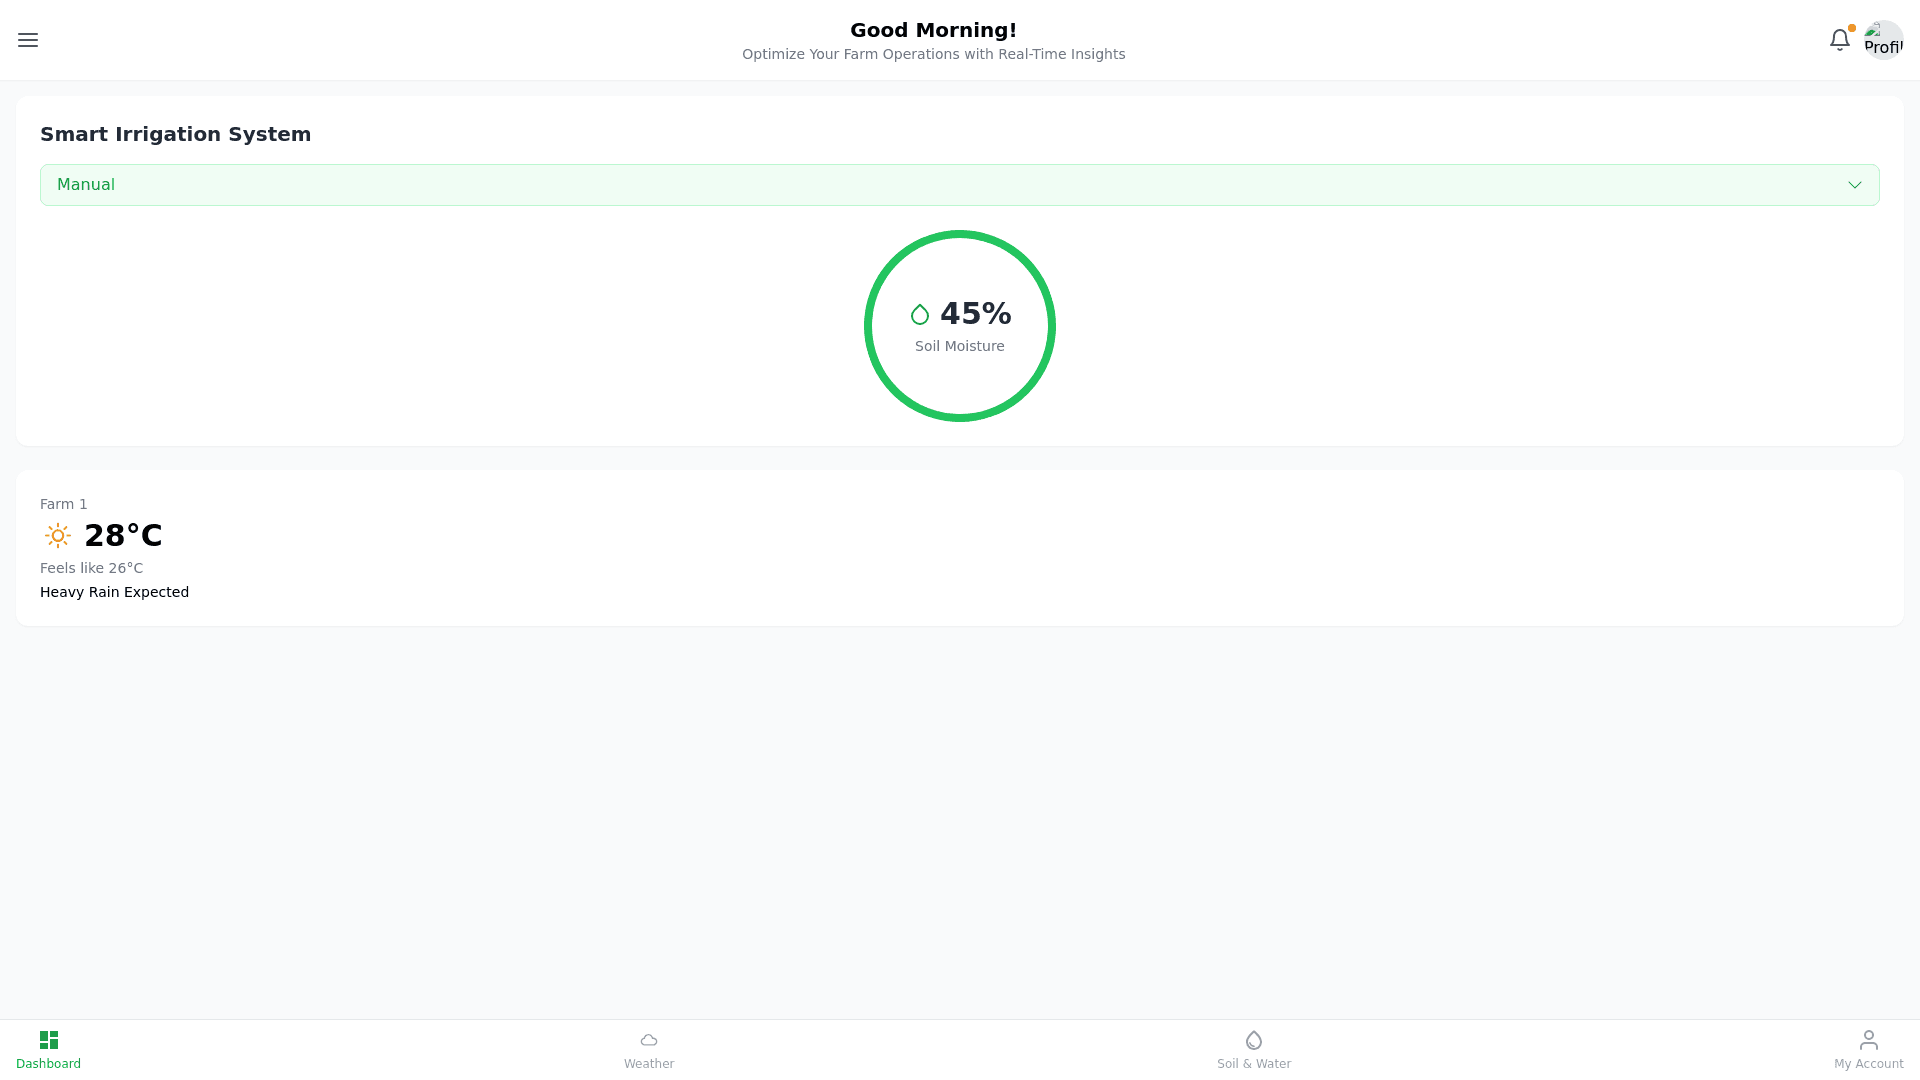1920x1080 pixels.
Task: Click the Soil & Water droplet icon
Action: point(1254,1040)
